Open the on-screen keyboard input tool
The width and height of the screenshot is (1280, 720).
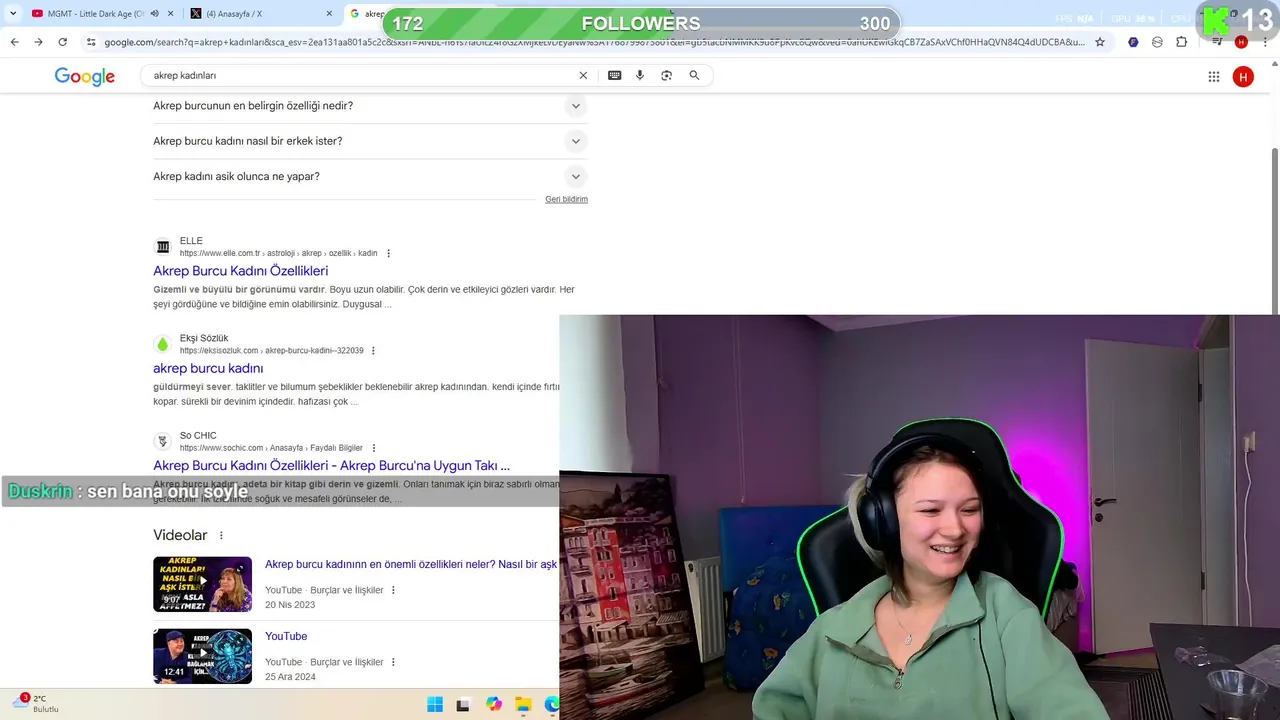click(614, 75)
